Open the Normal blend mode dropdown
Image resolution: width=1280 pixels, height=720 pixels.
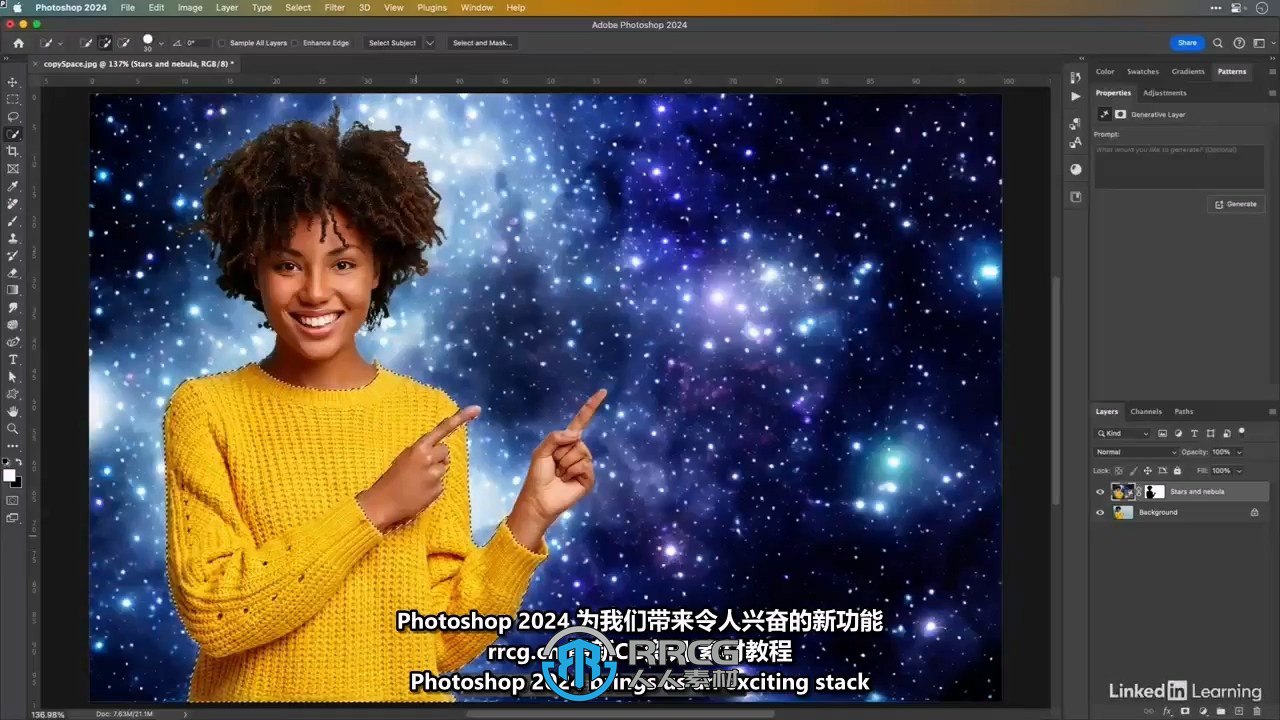pyautogui.click(x=1137, y=452)
